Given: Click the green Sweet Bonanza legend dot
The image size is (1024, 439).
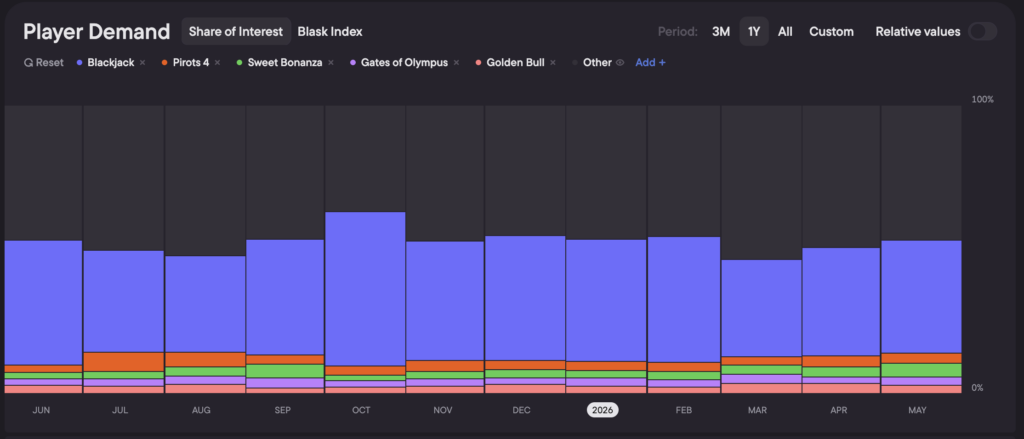Looking at the screenshot, I should click(240, 63).
